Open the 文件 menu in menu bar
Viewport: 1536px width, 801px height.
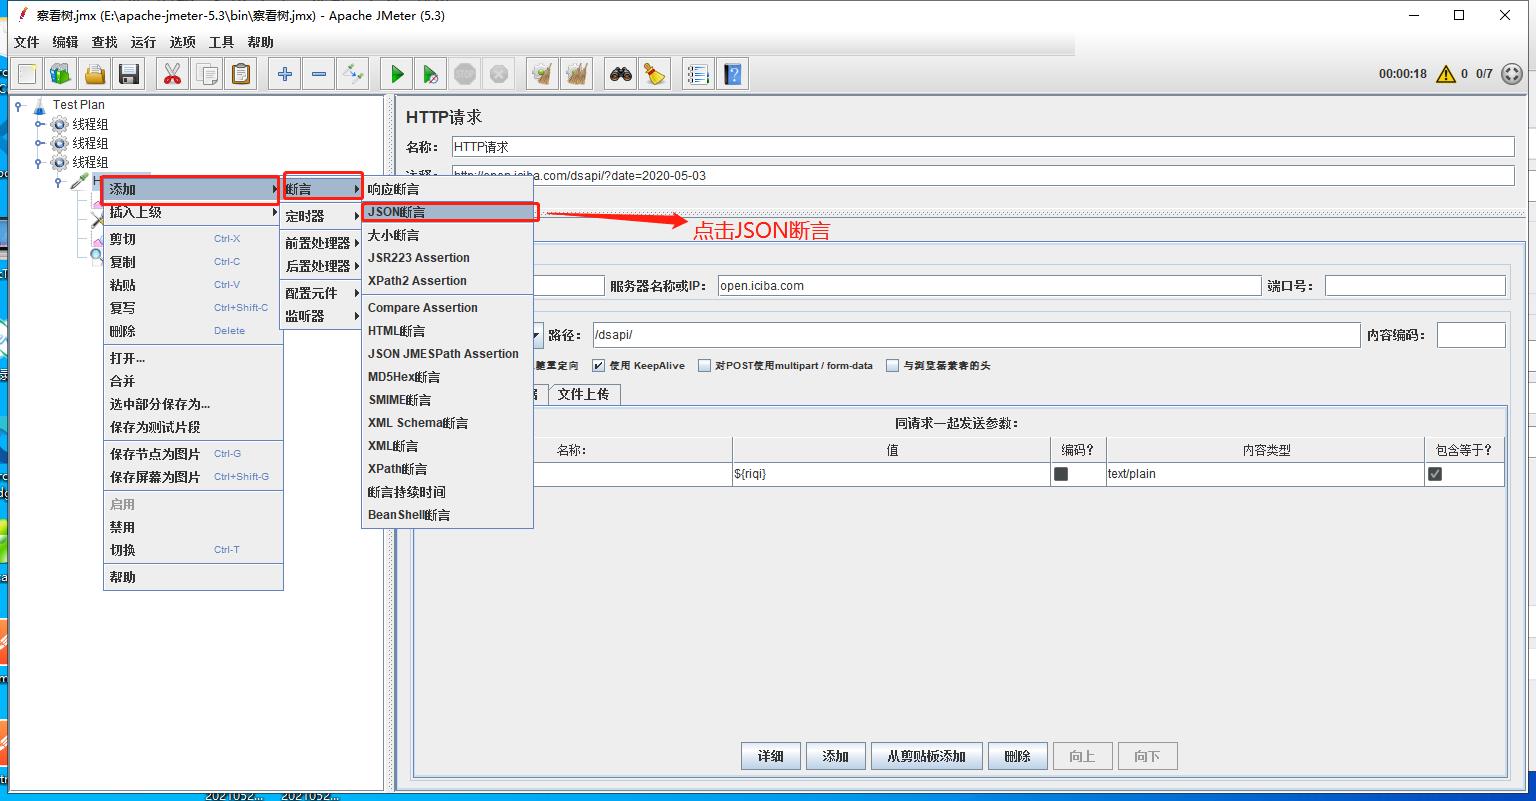27,42
